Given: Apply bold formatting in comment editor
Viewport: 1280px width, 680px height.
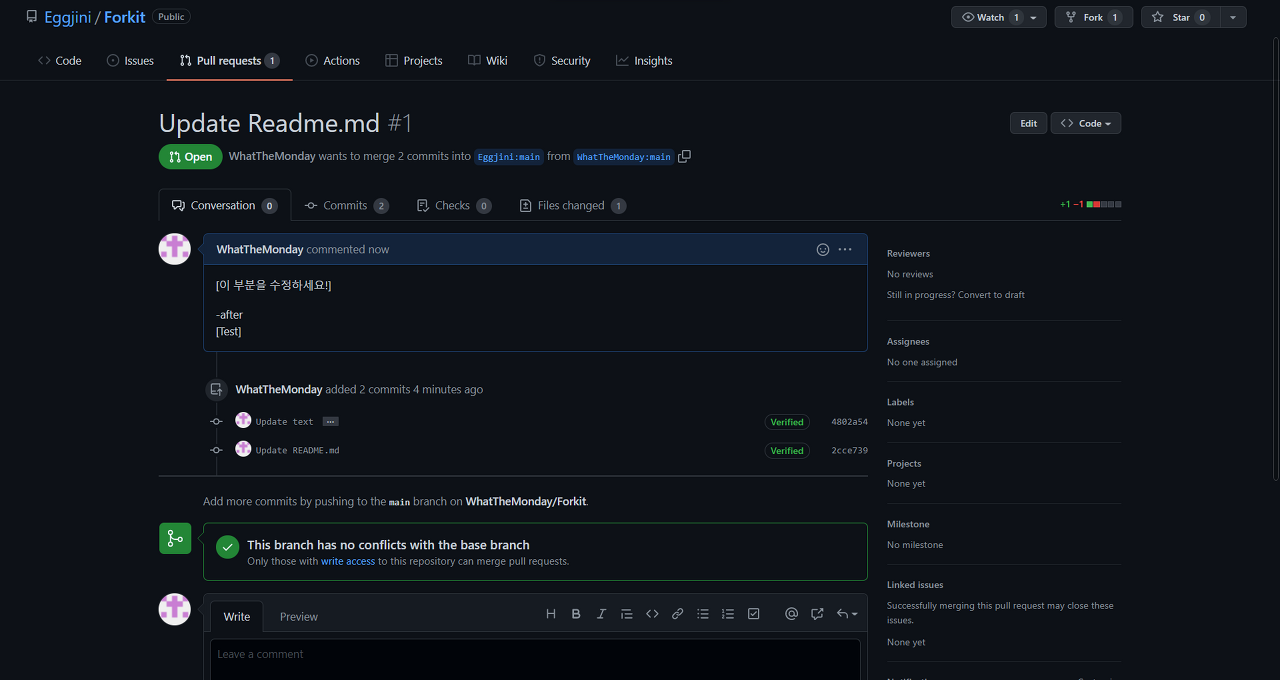Looking at the screenshot, I should coord(576,614).
